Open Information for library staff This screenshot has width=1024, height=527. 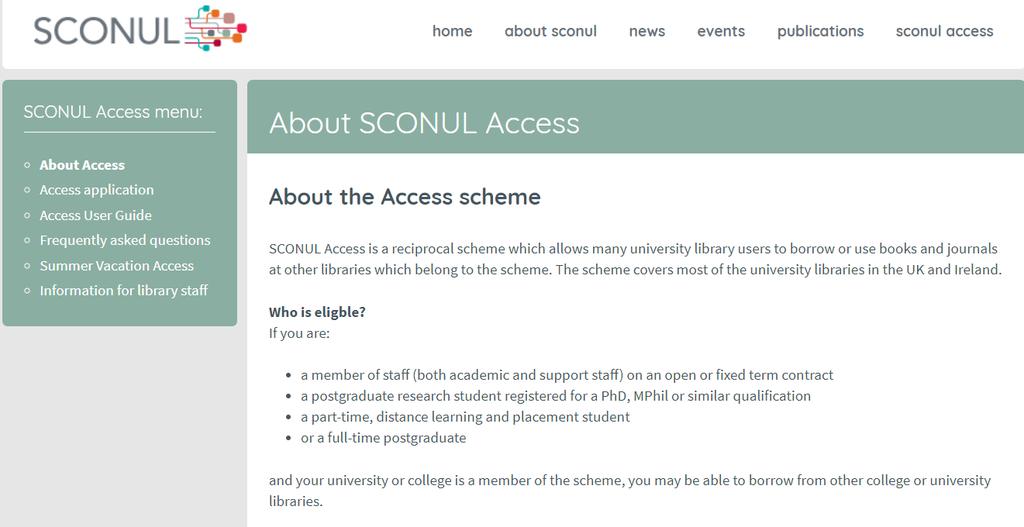(x=123, y=291)
